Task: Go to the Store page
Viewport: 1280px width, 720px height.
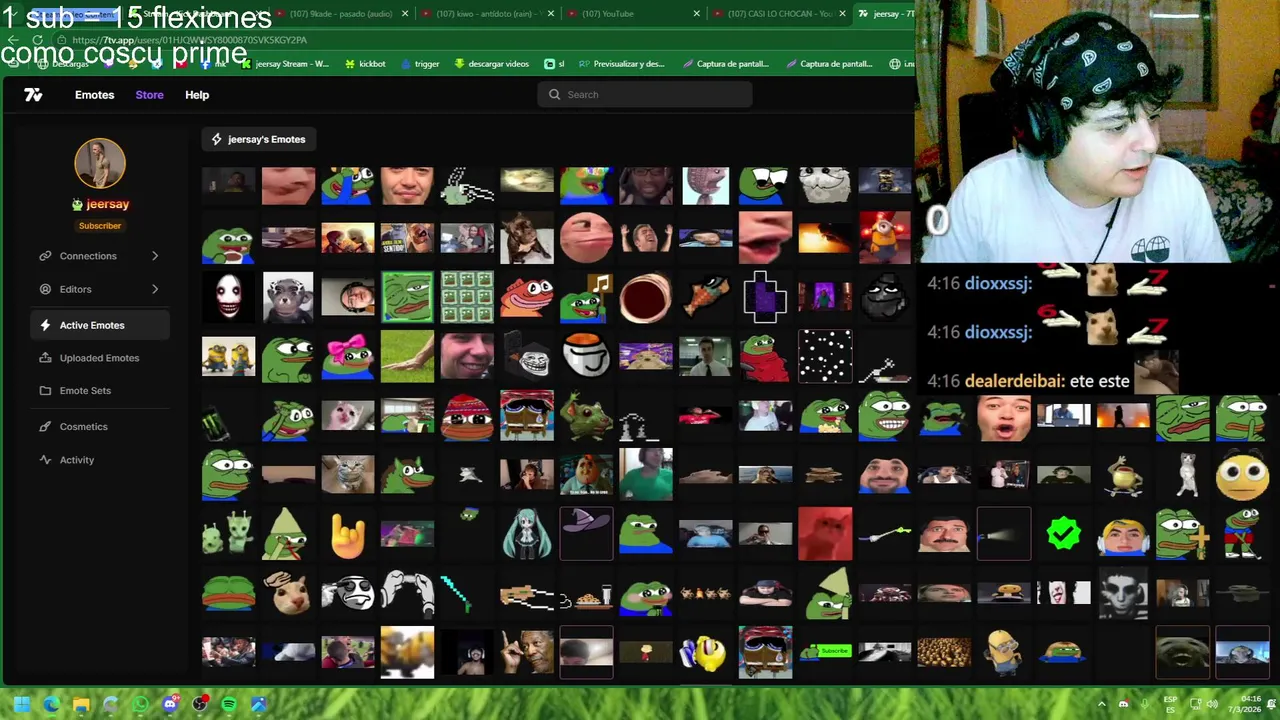Action: [149, 94]
